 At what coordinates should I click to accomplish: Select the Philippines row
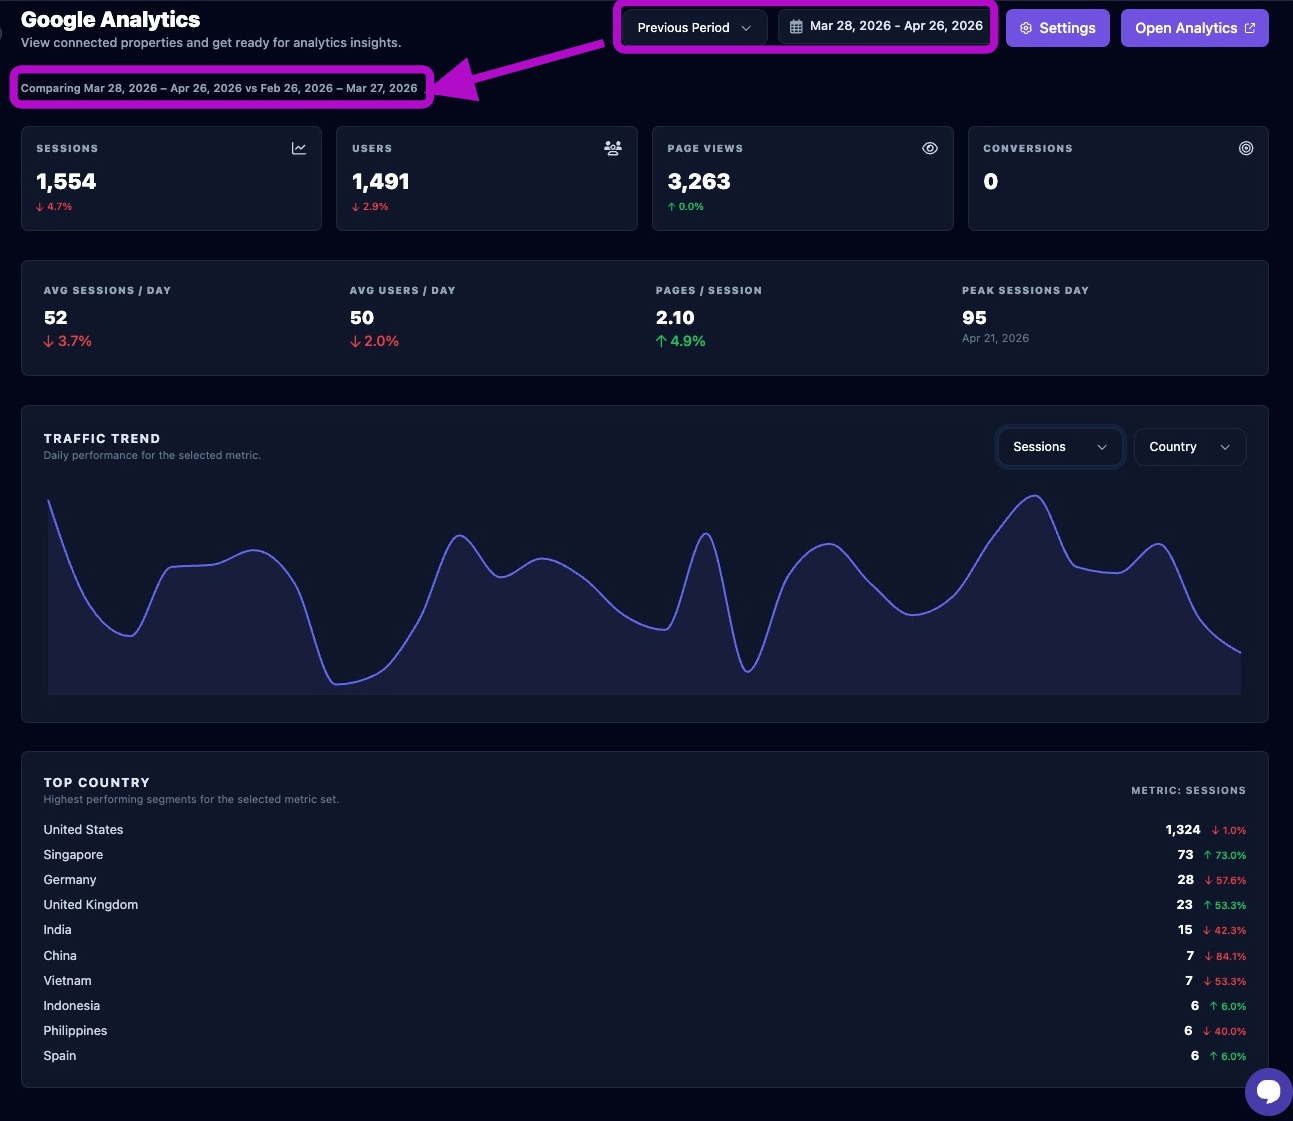(645, 1031)
